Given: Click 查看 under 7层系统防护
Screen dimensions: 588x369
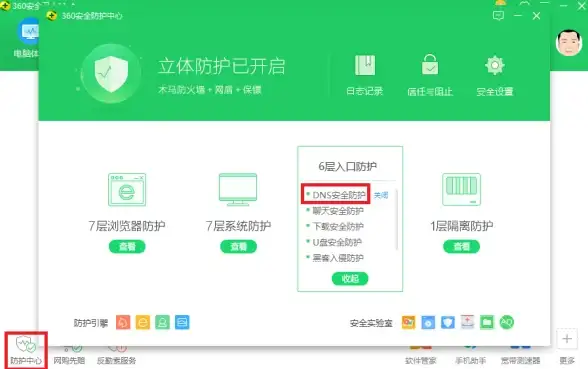Looking at the screenshot, I should click(x=238, y=246).
